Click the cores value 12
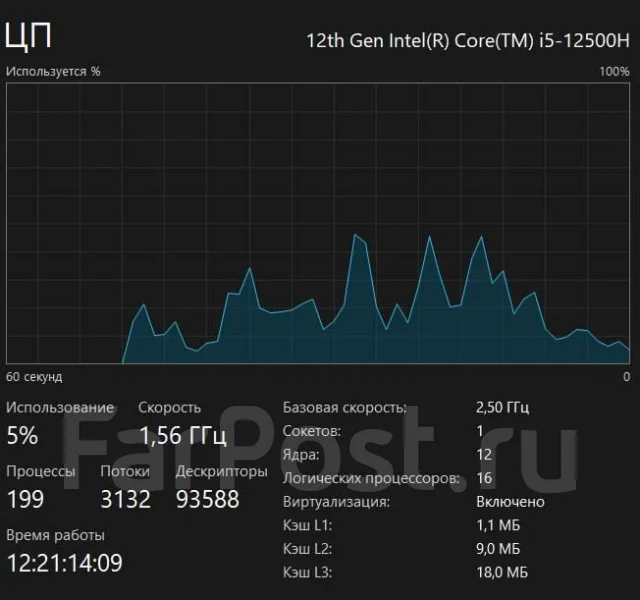 point(484,455)
